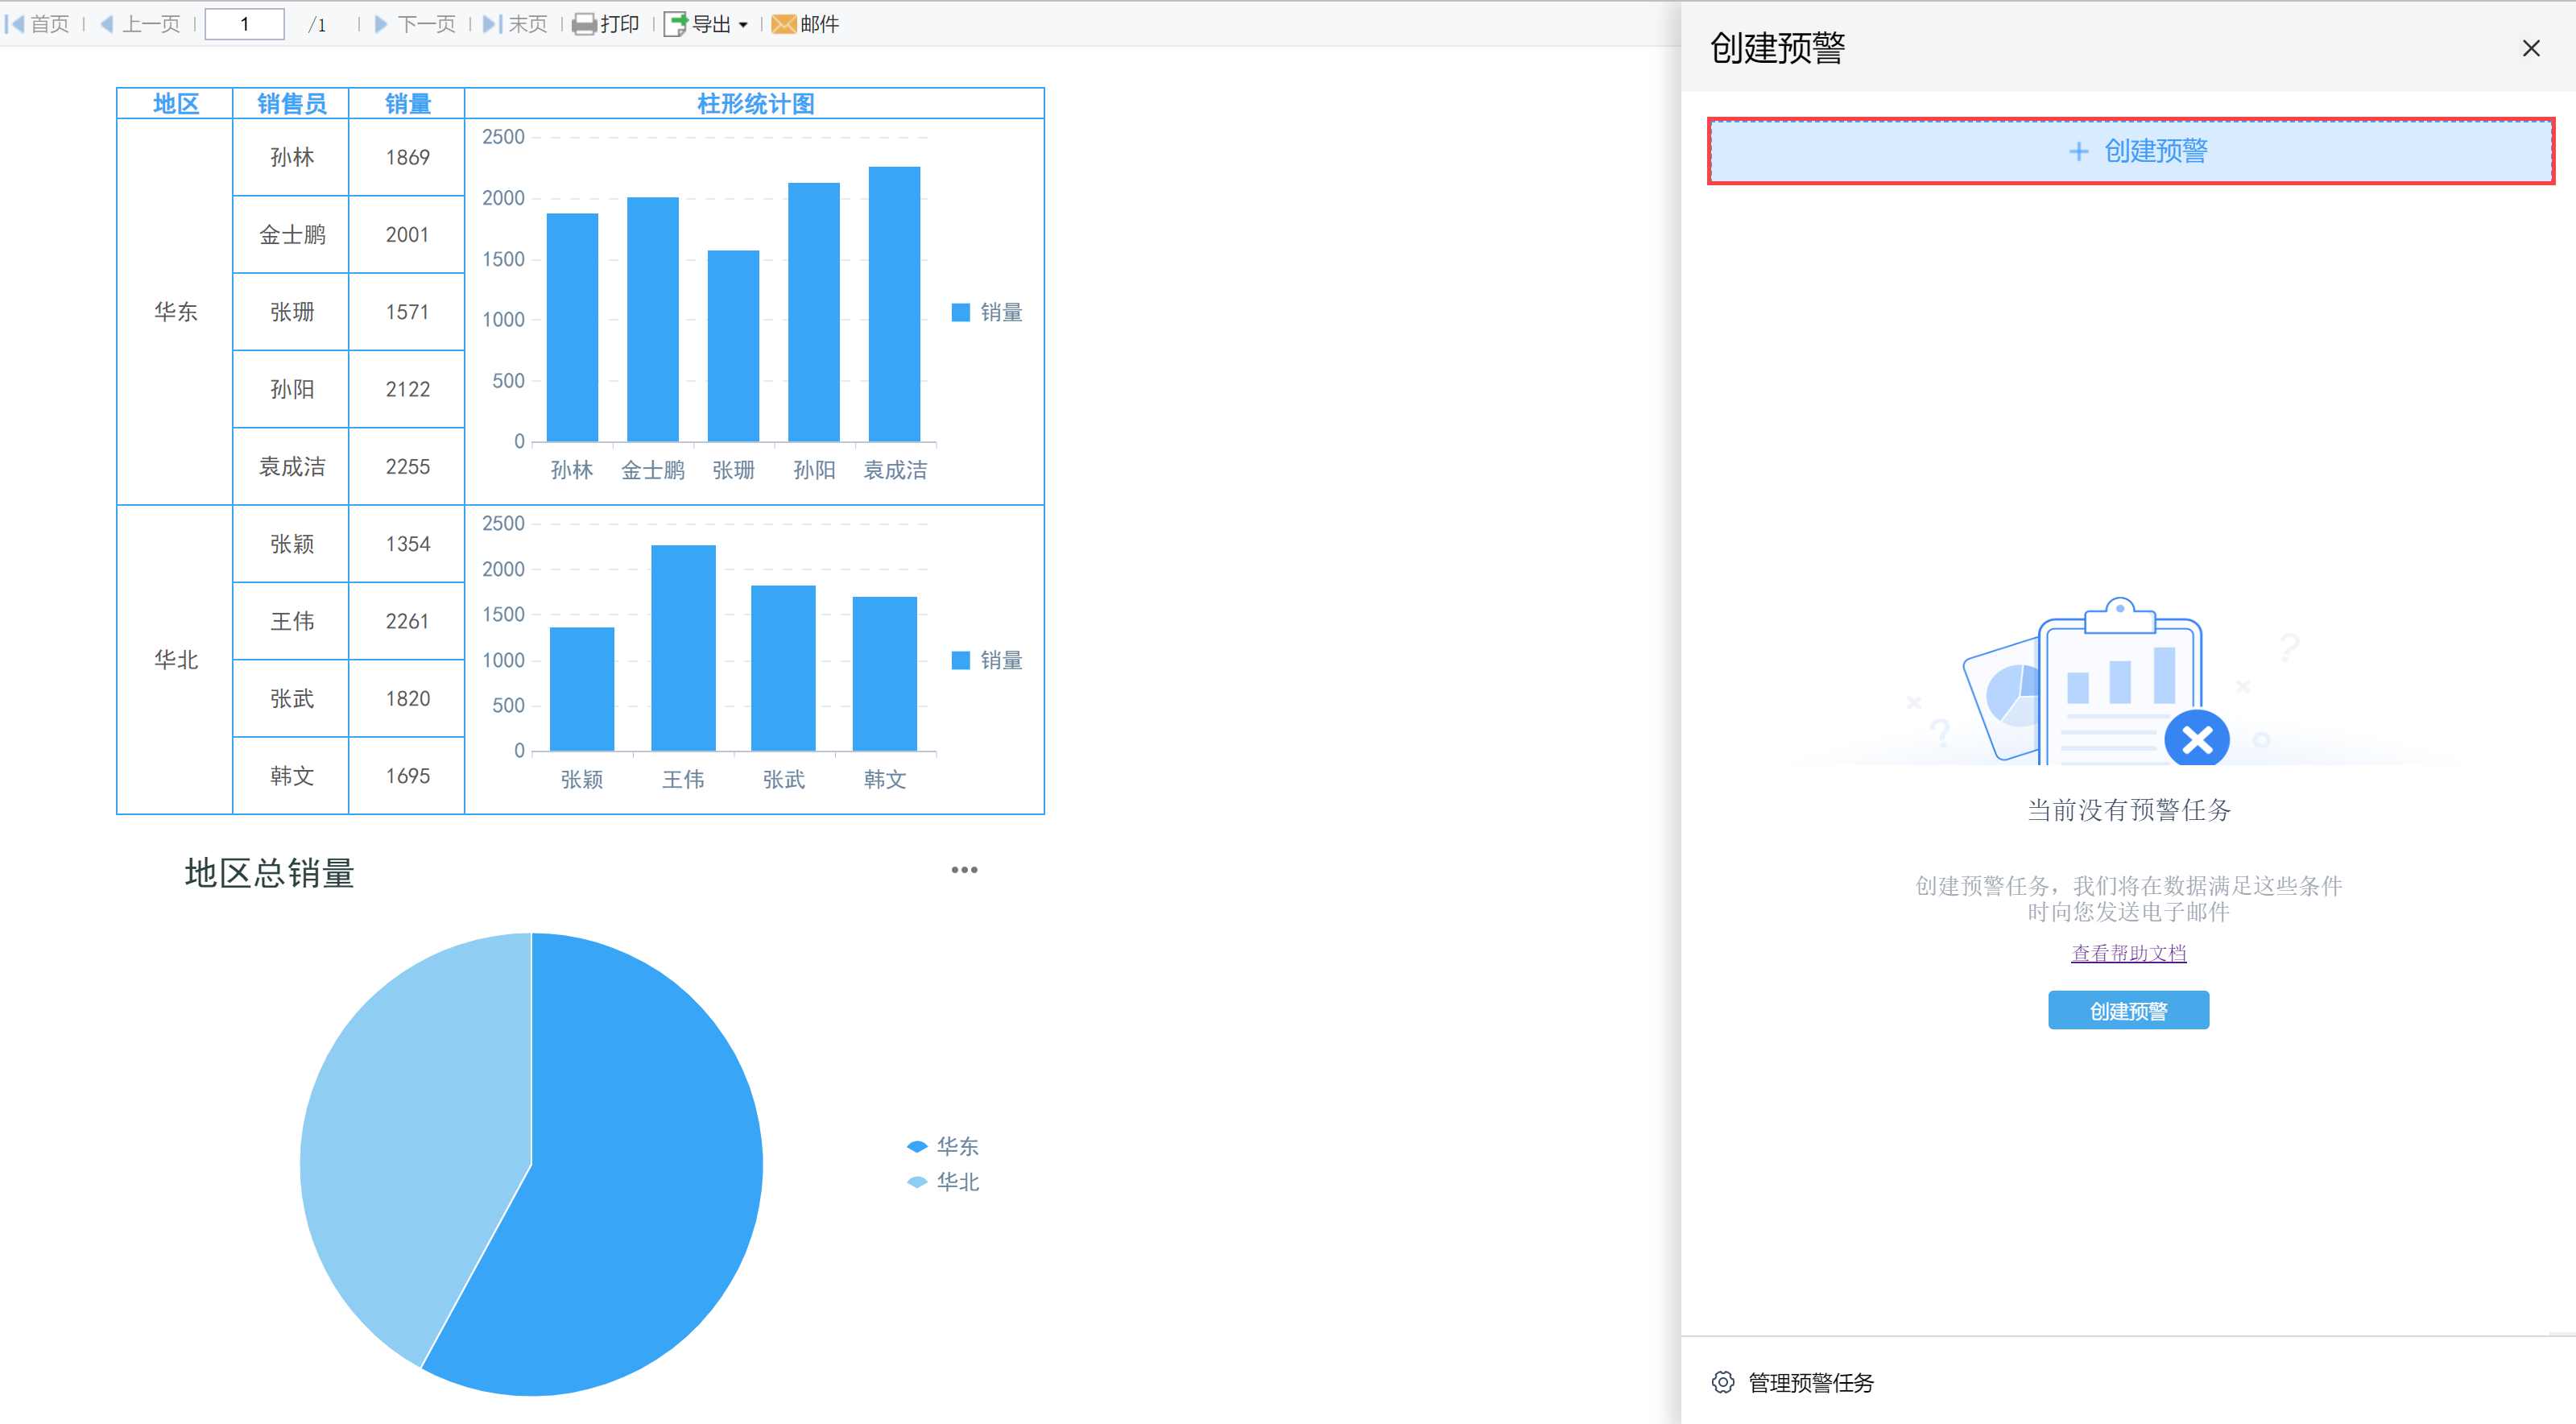Go to the first page icon
The width and height of the screenshot is (2576, 1424).
[x=15, y=24]
